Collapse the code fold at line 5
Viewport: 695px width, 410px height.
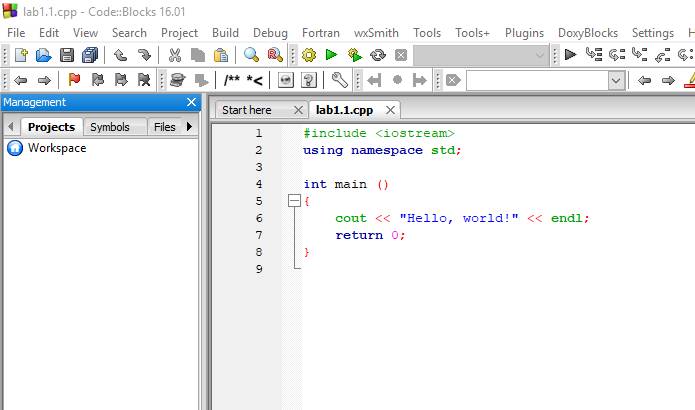click(x=294, y=201)
